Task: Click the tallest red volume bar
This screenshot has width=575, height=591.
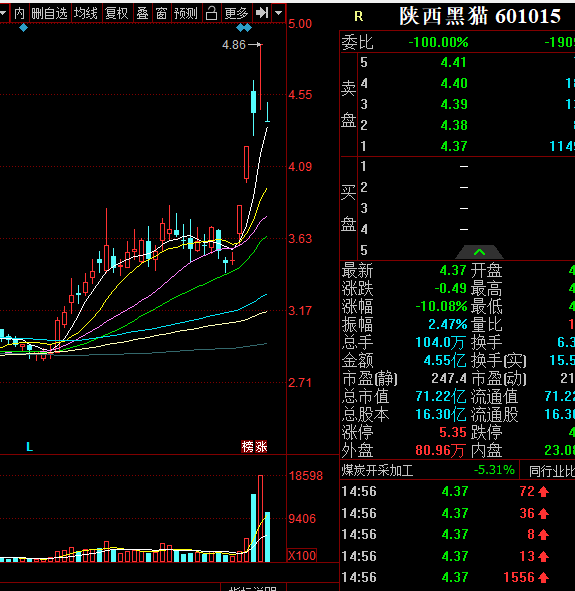Action: pos(260,519)
